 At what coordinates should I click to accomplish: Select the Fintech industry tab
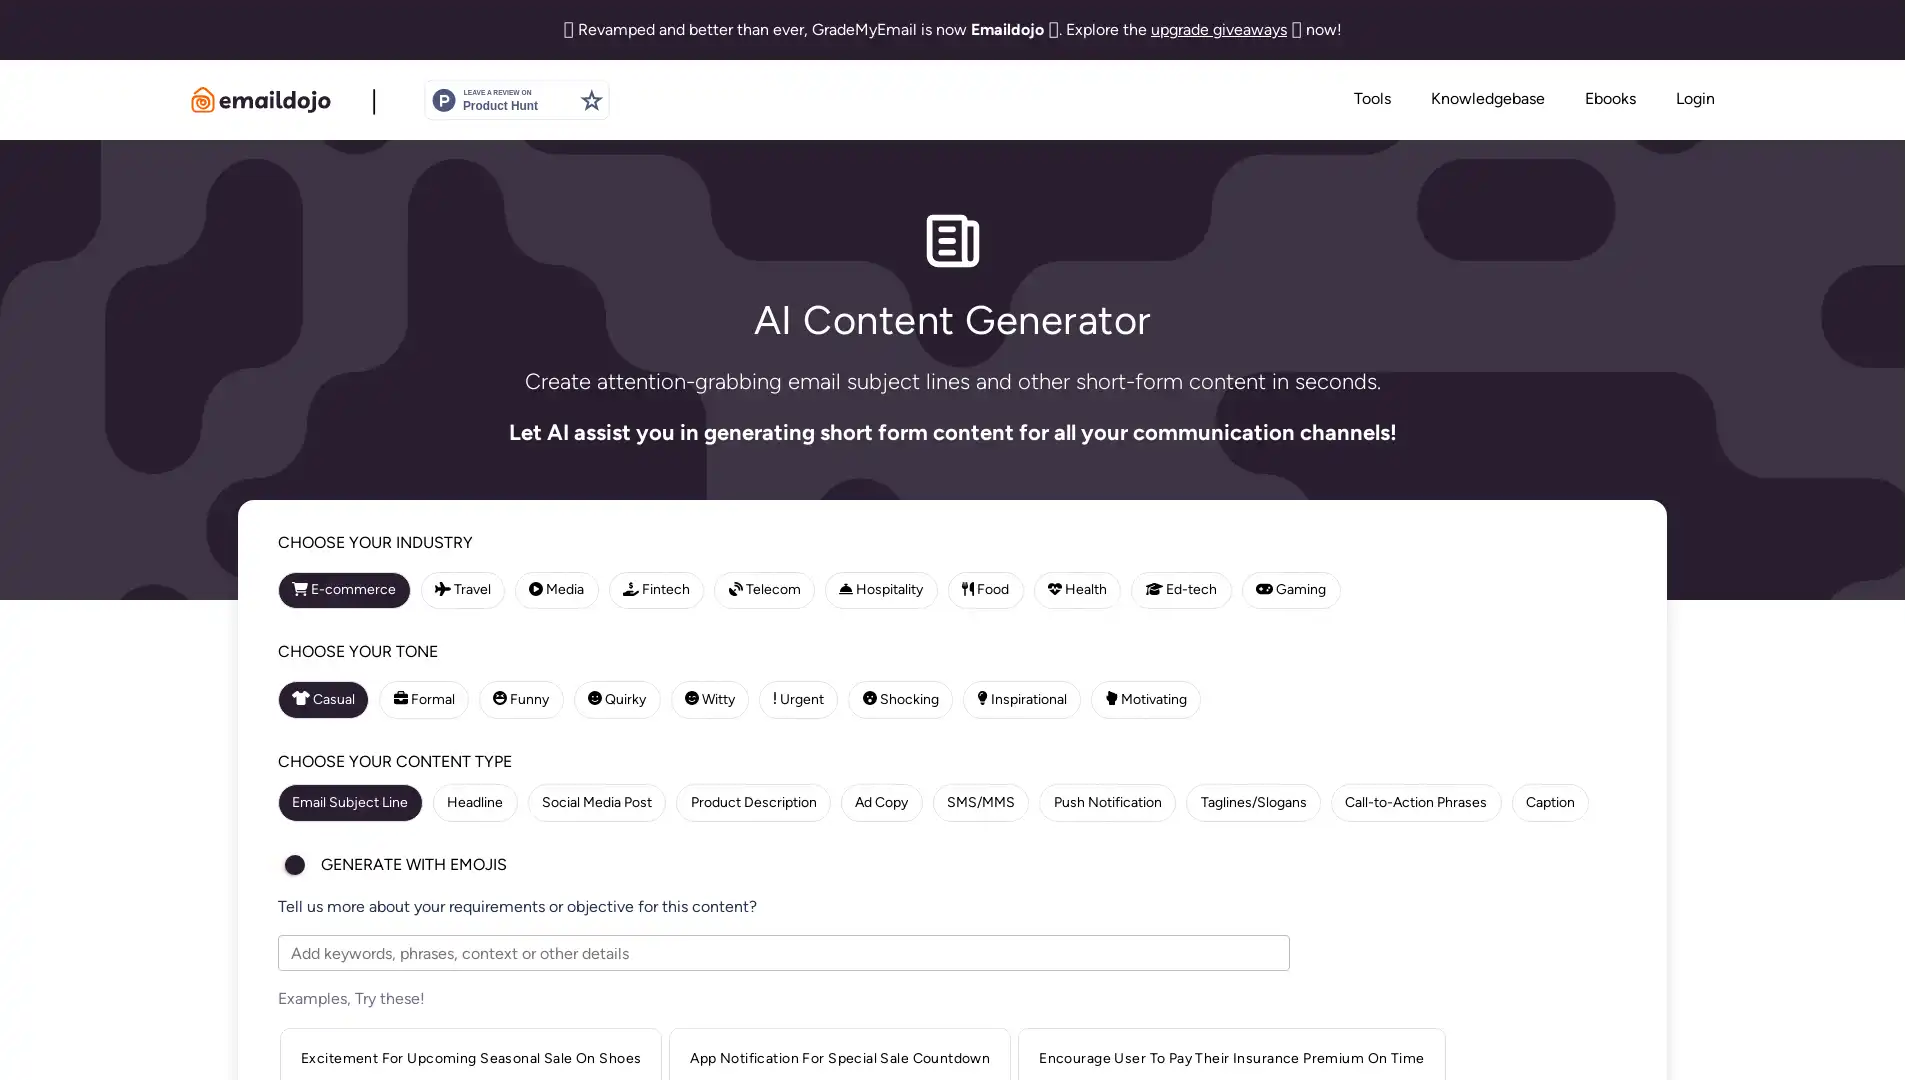tap(657, 589)
